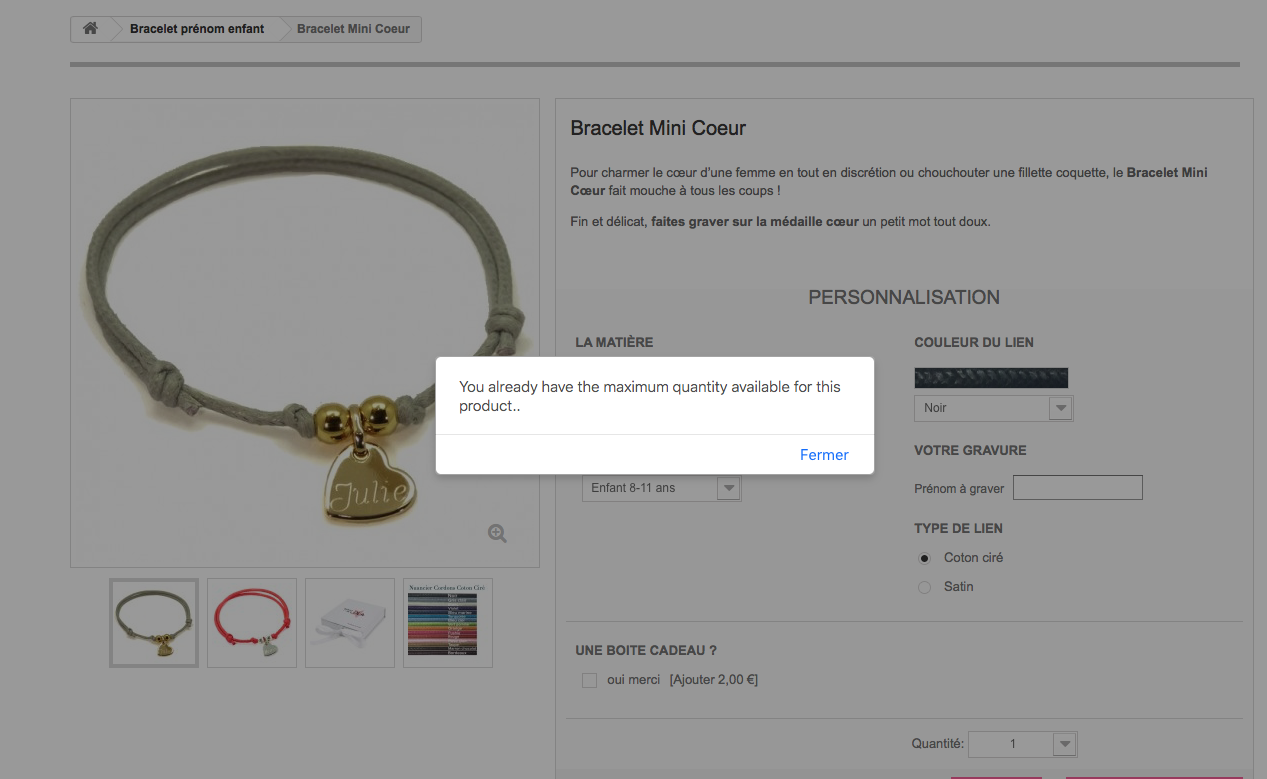Select the Coton ciré radio button

point(924,558)
